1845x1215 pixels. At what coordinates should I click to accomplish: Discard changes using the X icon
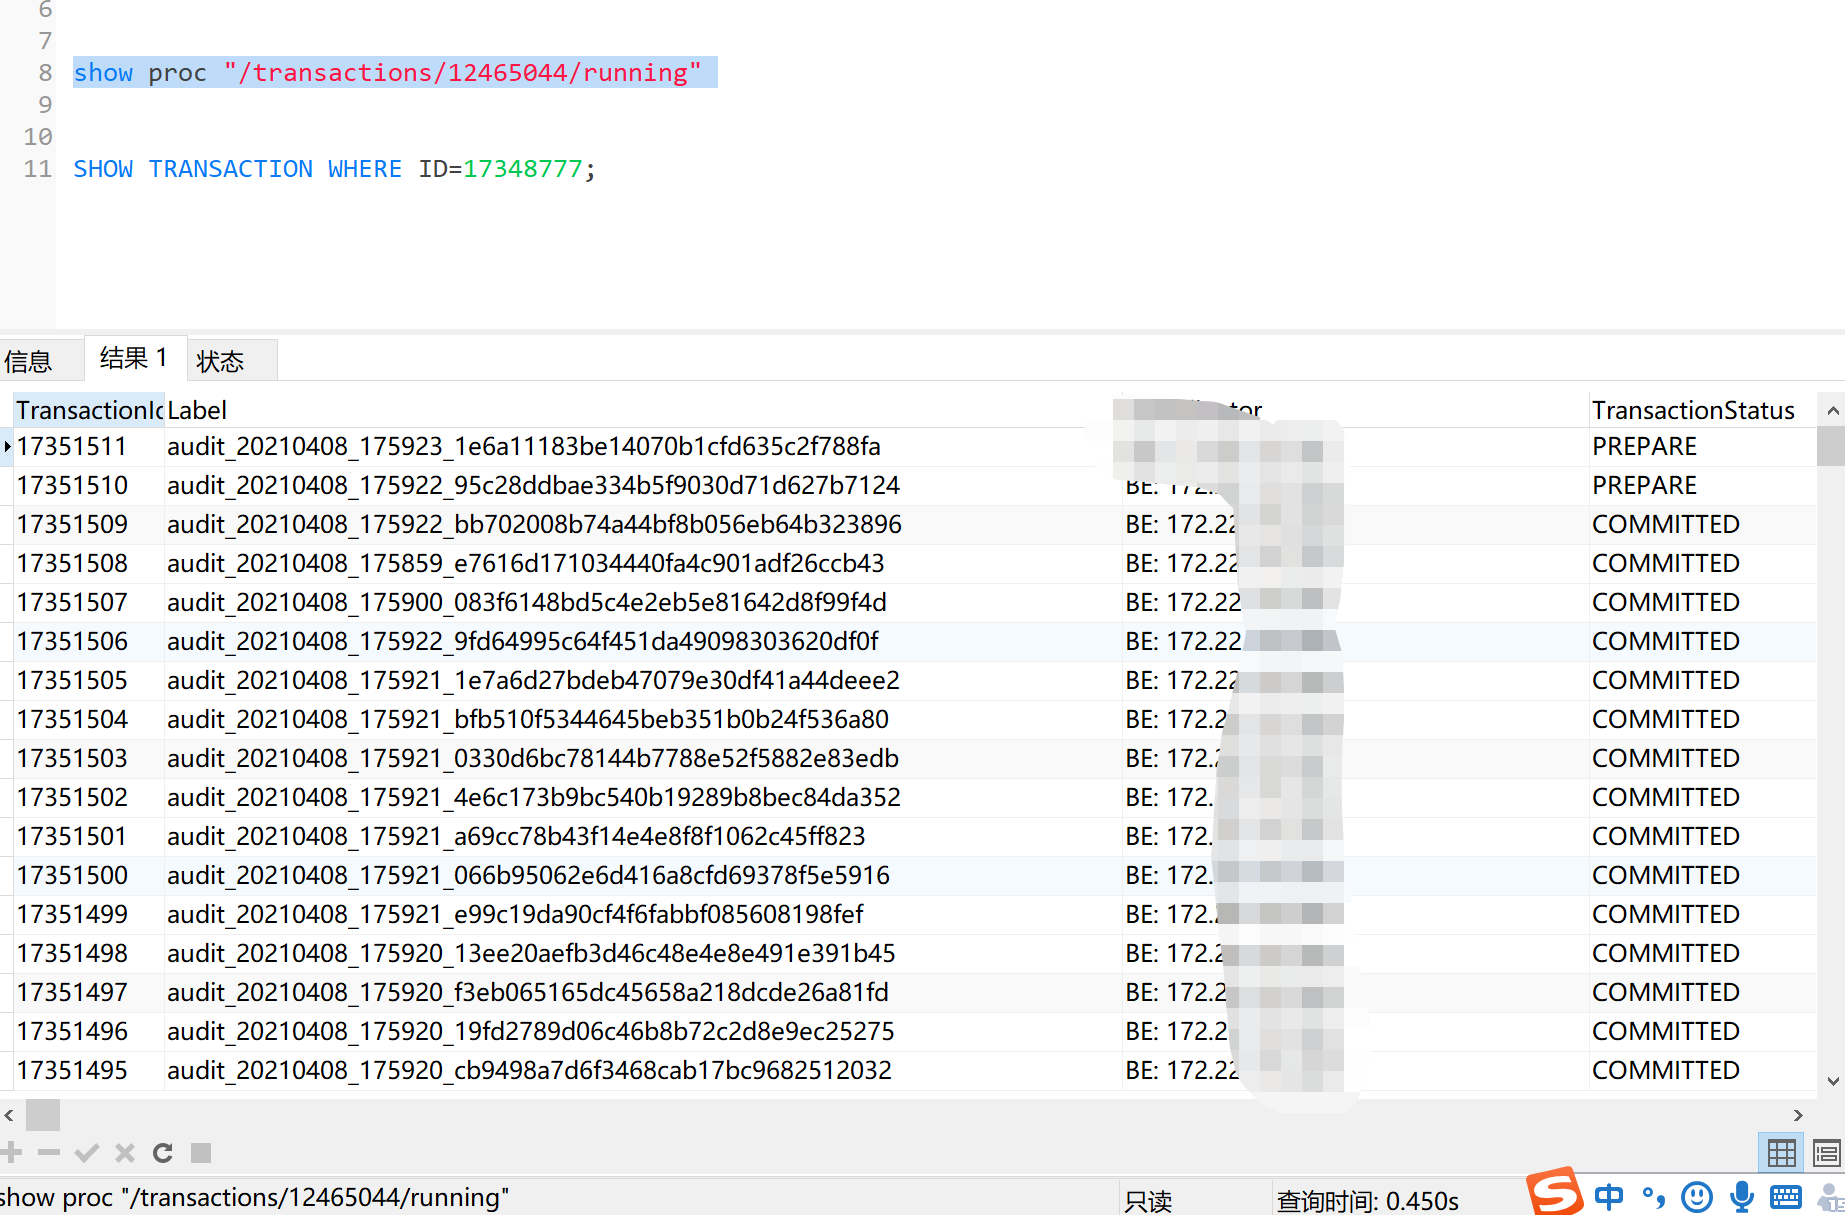pos(124,1152)
